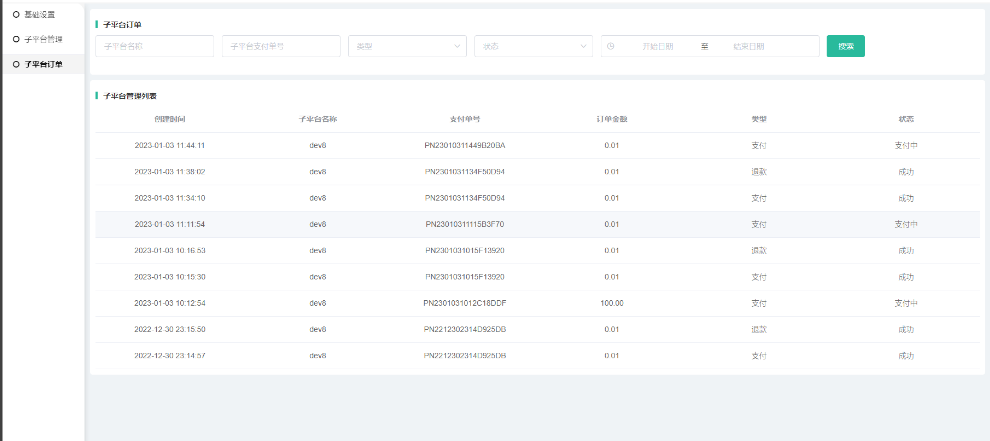Click 支付中 status in the 10:12:54 row
This screenshot has width=990, height=441.
point(905,302)
